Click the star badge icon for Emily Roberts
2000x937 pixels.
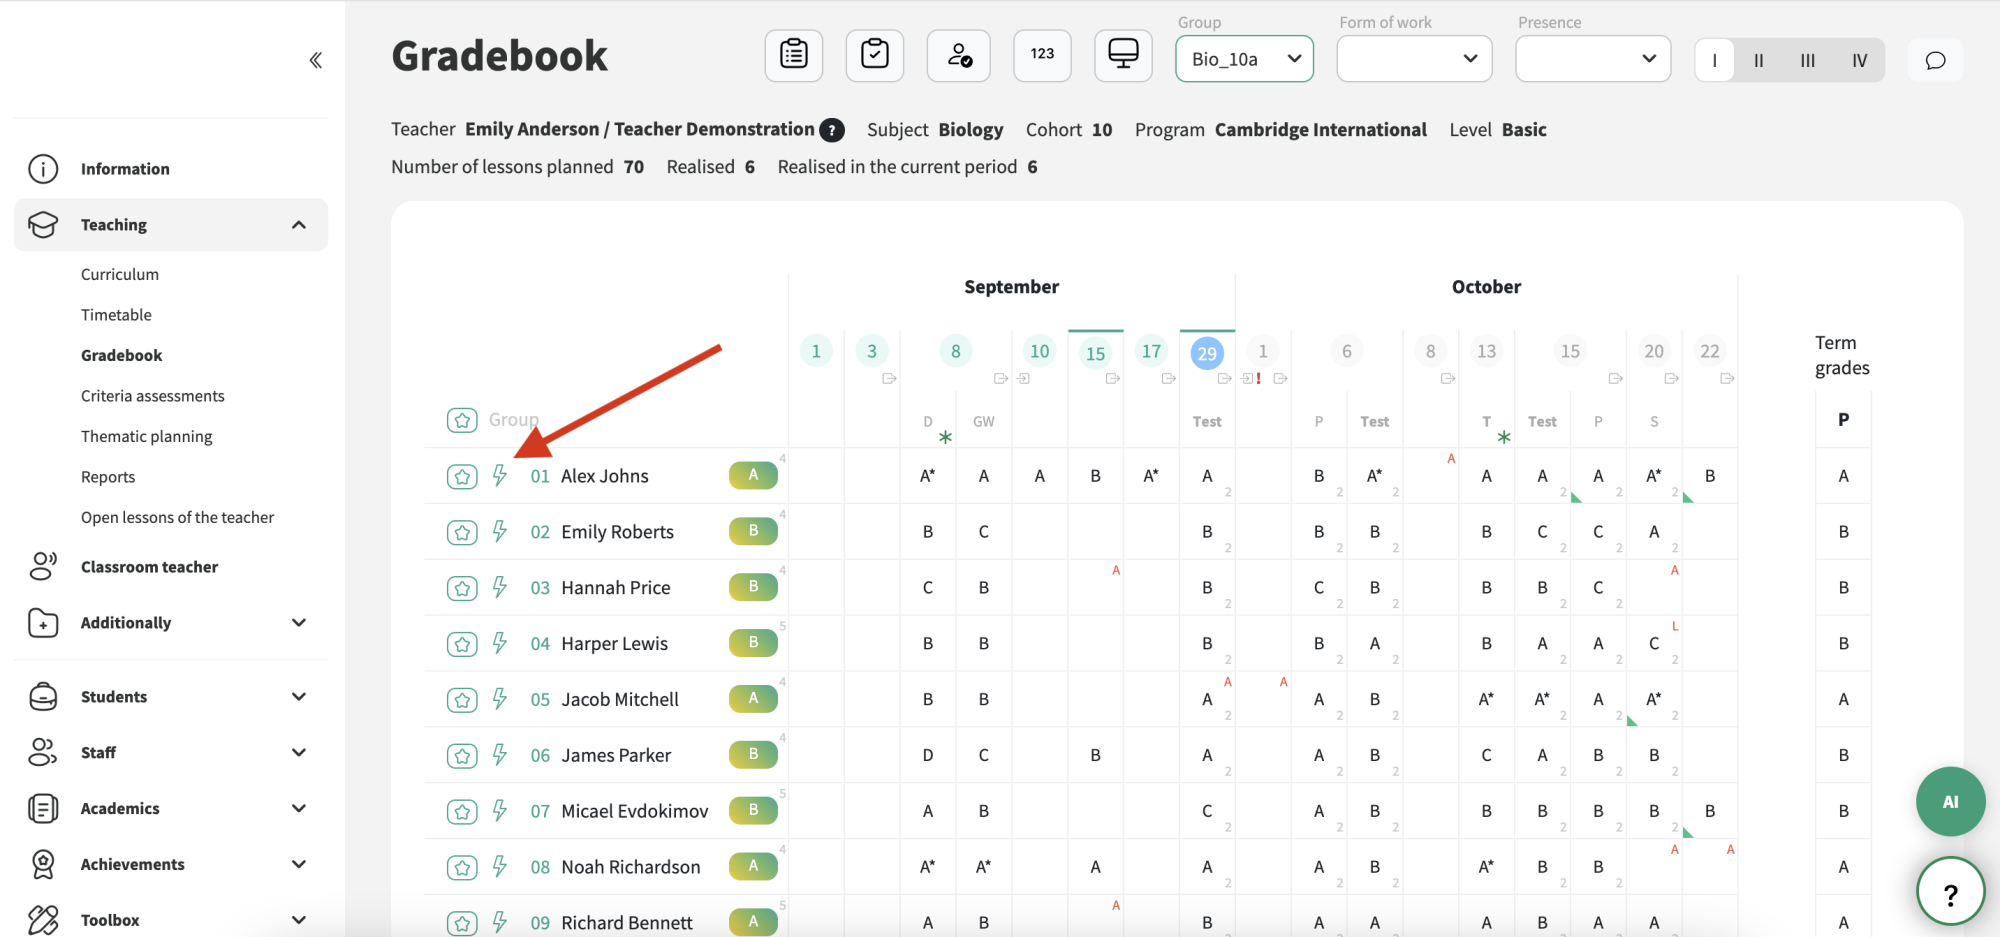point(462,532)
